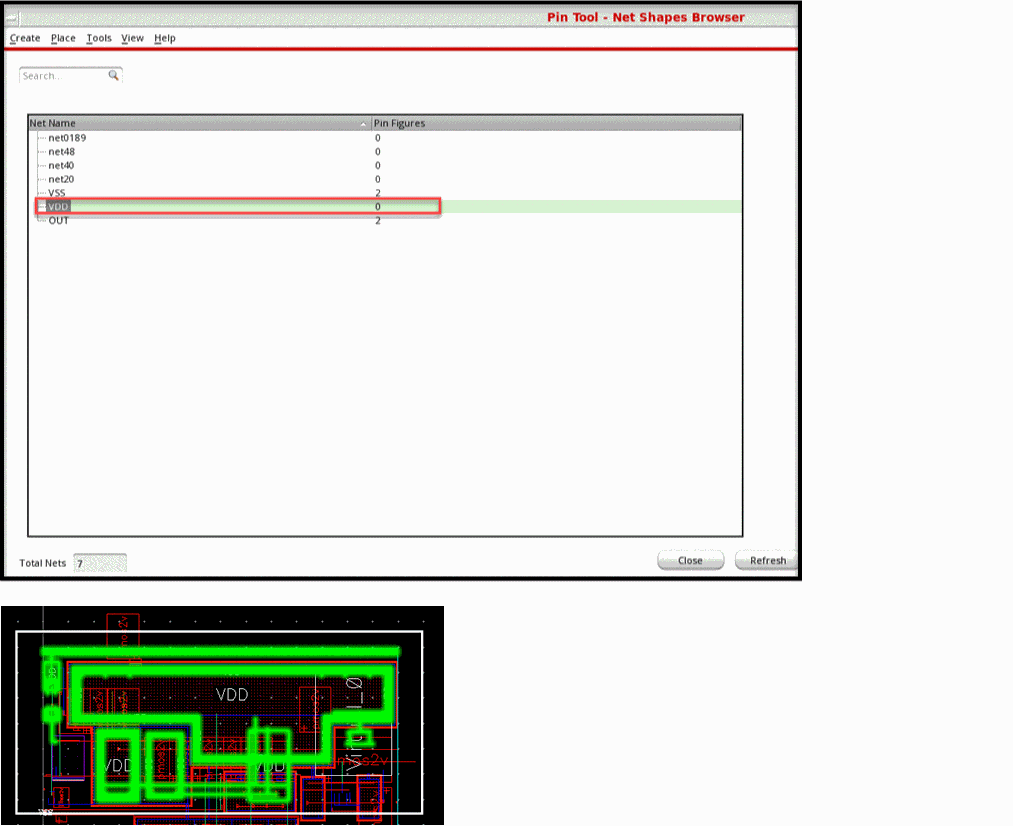Open the Help menu
Viewport: 1013px width, 826px height.
point(165,38)
